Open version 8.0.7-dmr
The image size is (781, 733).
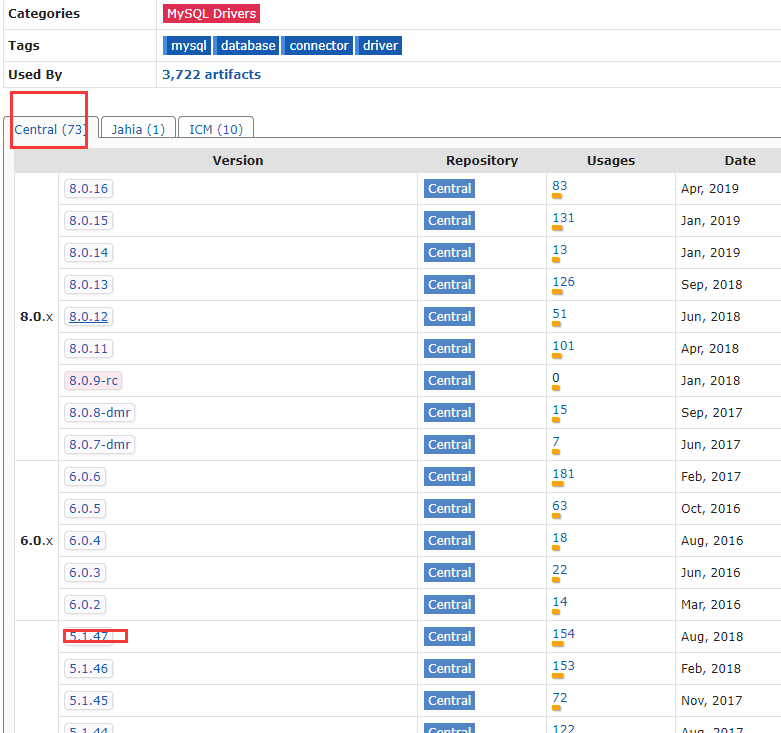(x=100, y=444)
